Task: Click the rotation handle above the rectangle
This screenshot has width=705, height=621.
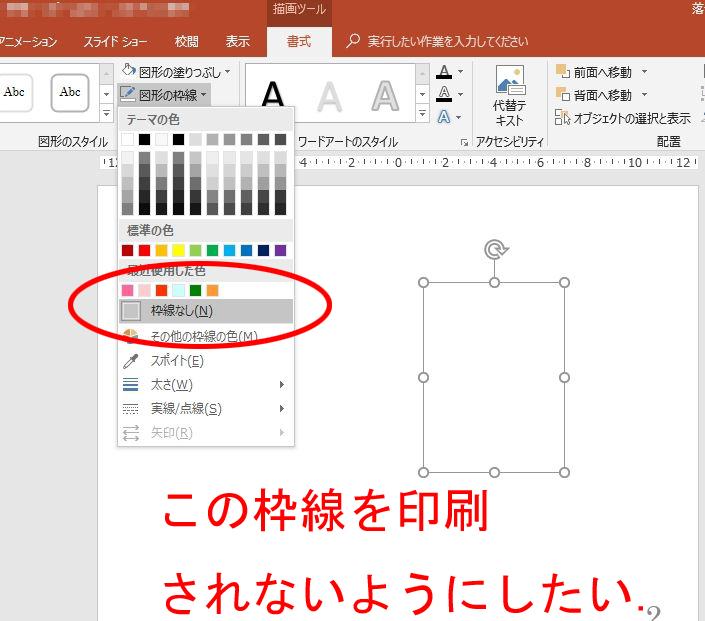Action: click(x=493, y=249)
